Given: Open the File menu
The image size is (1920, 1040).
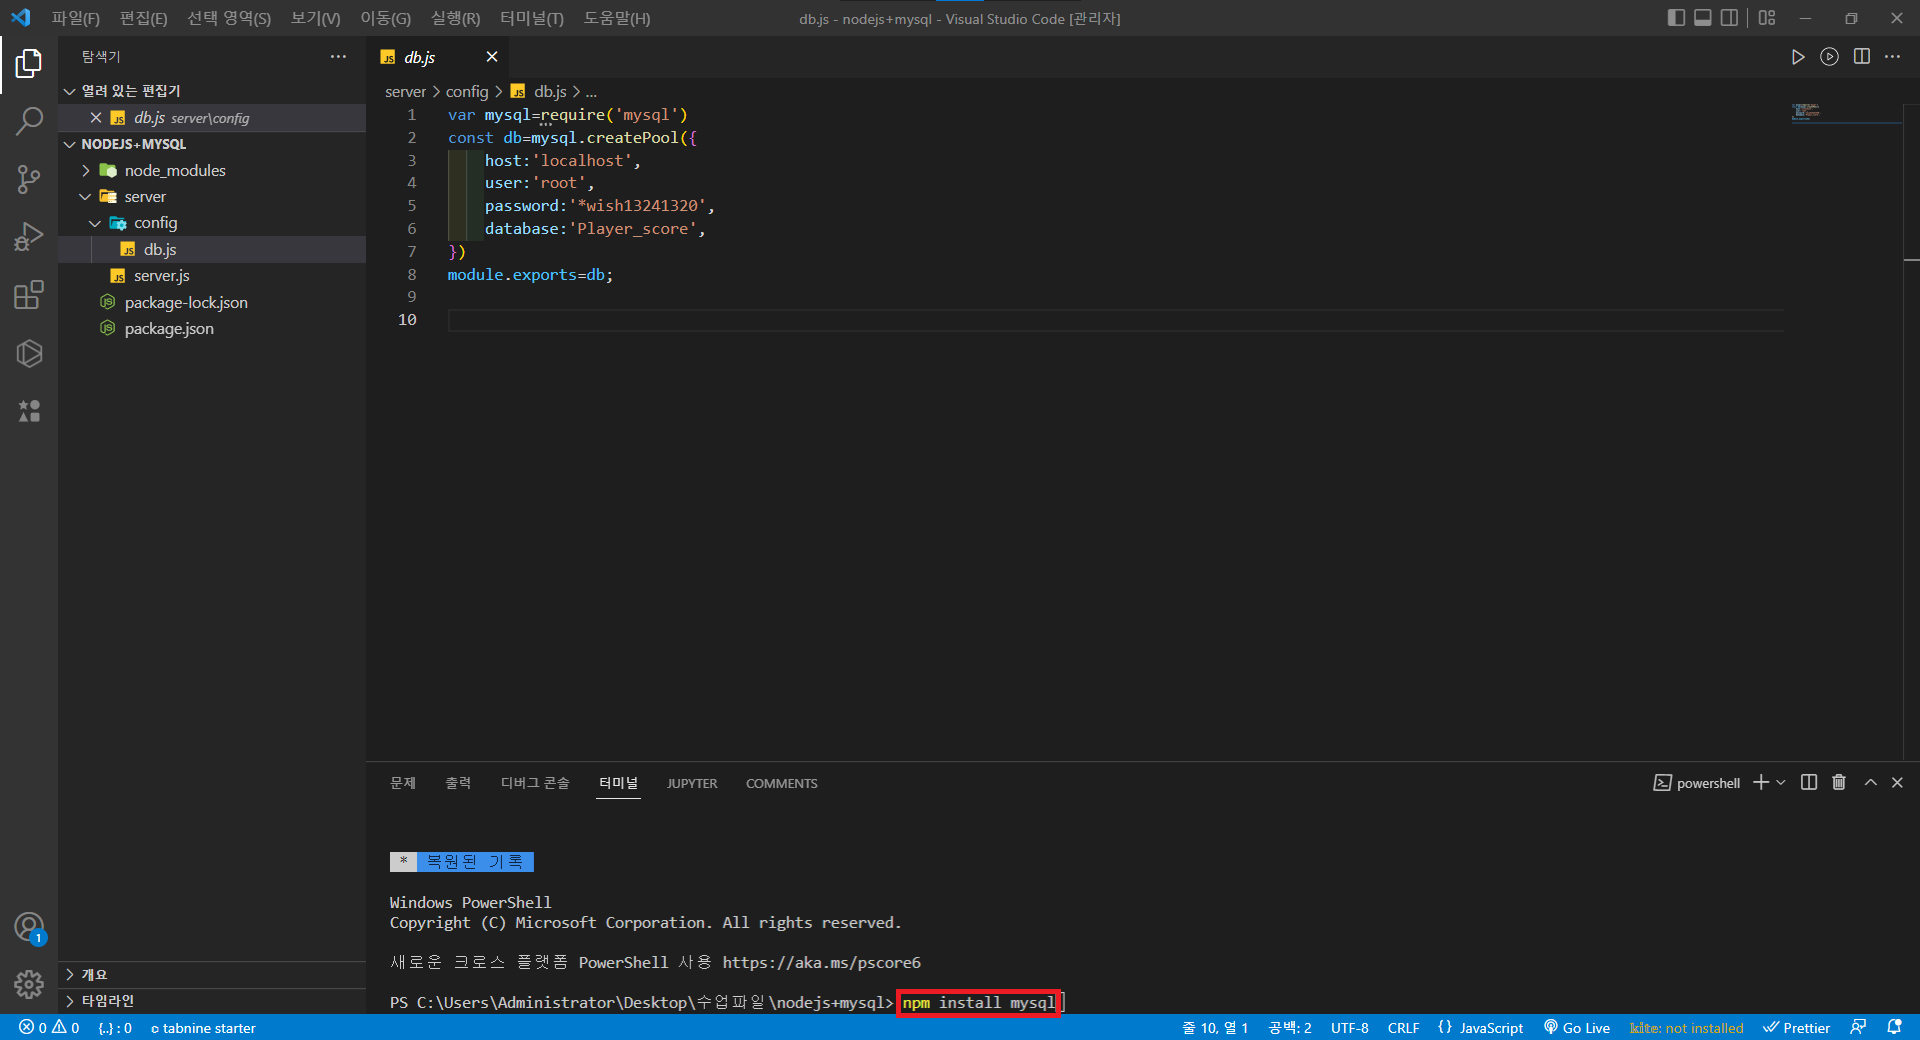Looking at the screenshot, I should pyautogui.click(x=76, y=18).
